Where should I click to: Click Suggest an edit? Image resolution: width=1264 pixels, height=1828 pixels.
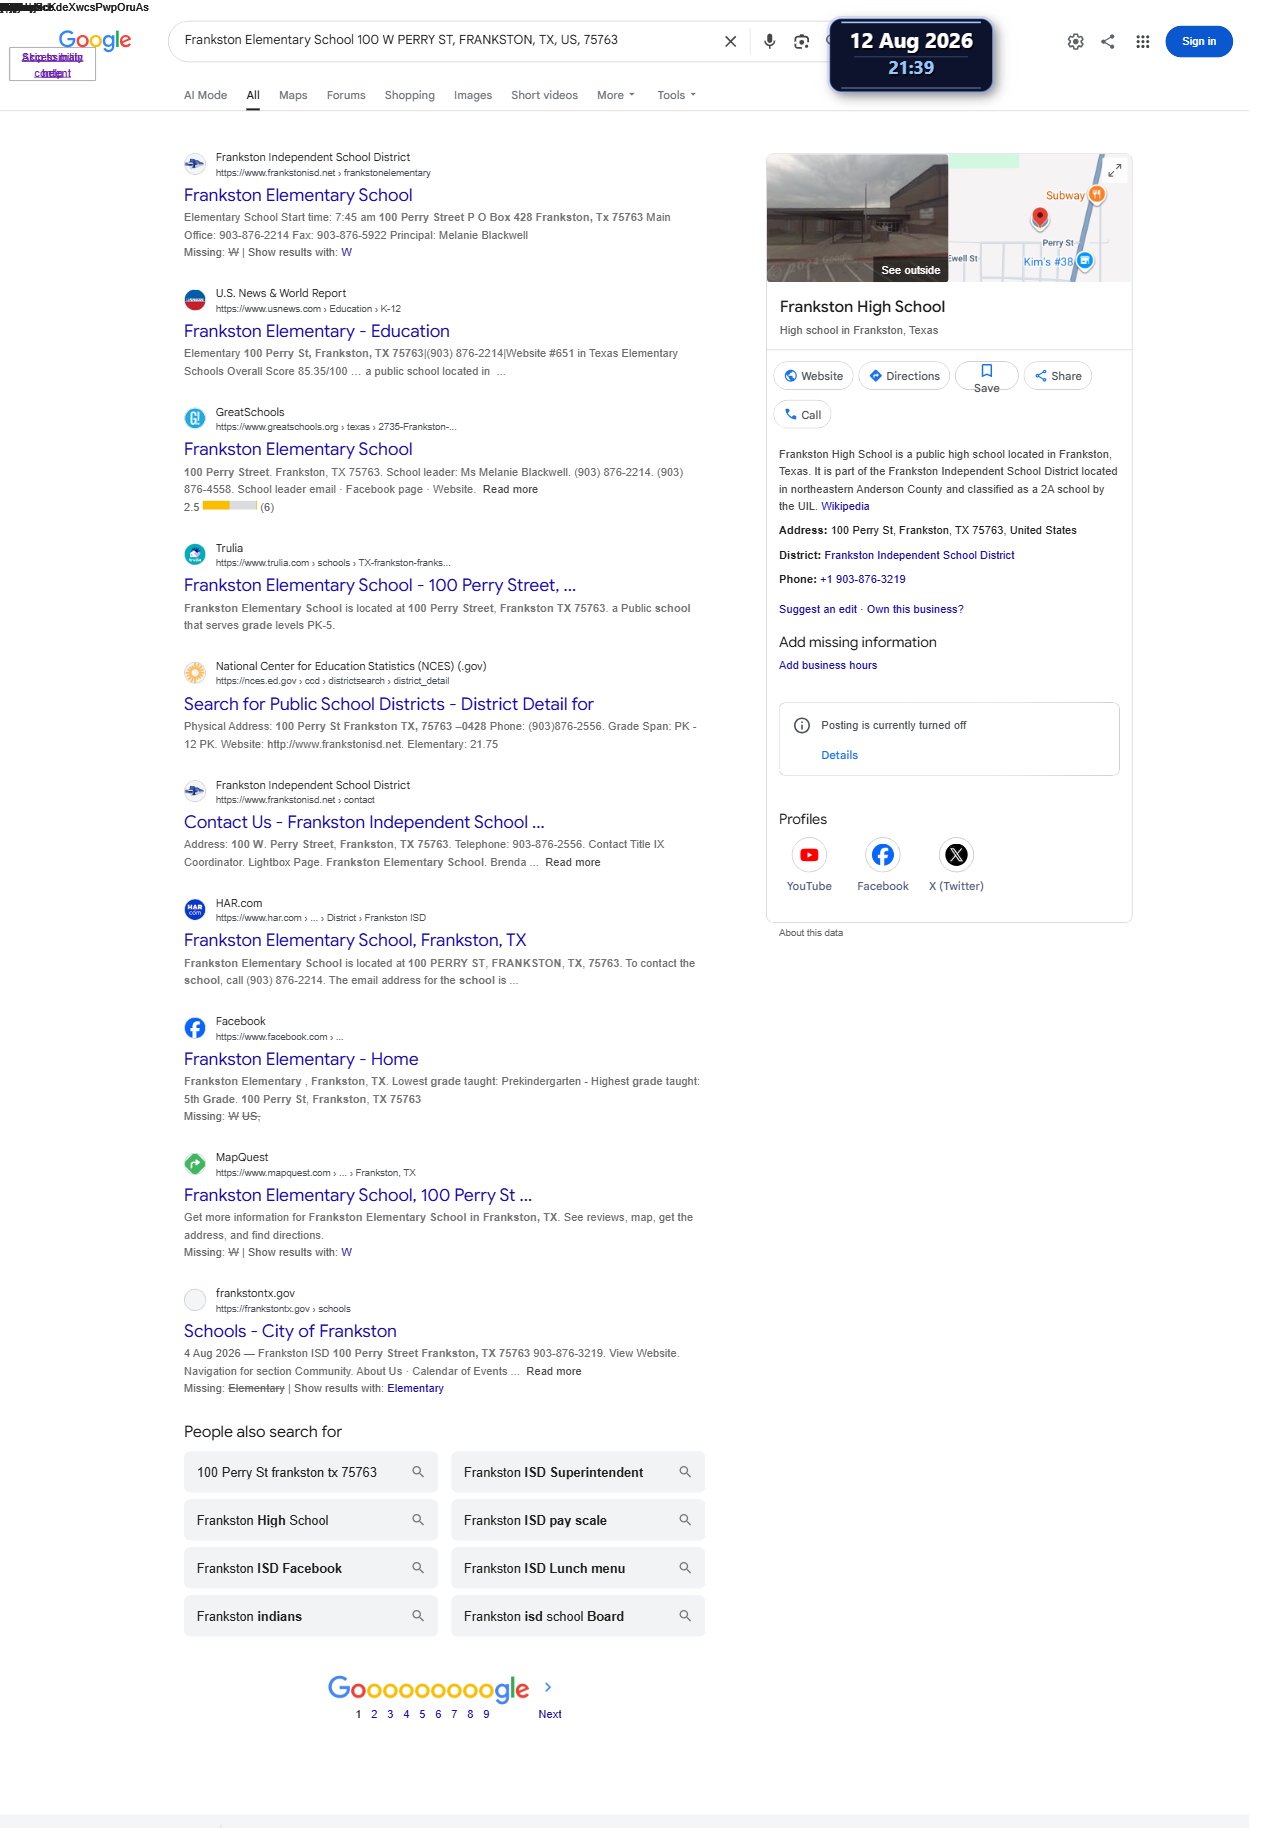click(818, 609)
